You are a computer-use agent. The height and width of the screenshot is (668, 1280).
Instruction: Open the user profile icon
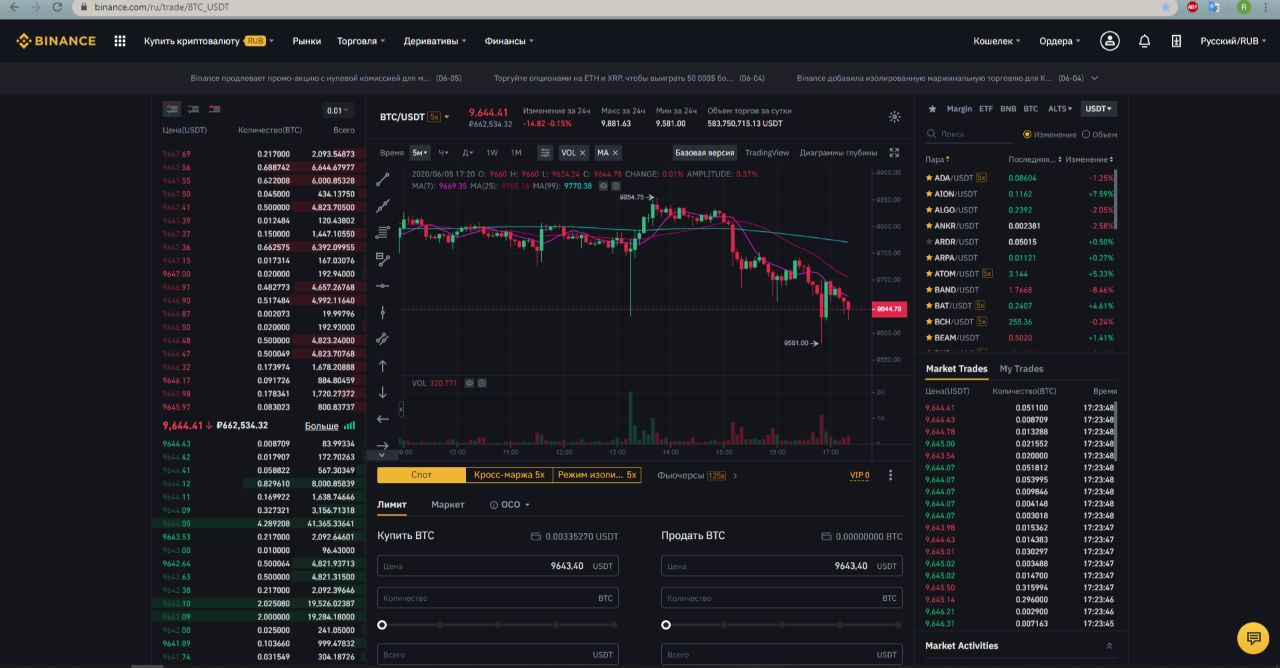point(1110,41)
